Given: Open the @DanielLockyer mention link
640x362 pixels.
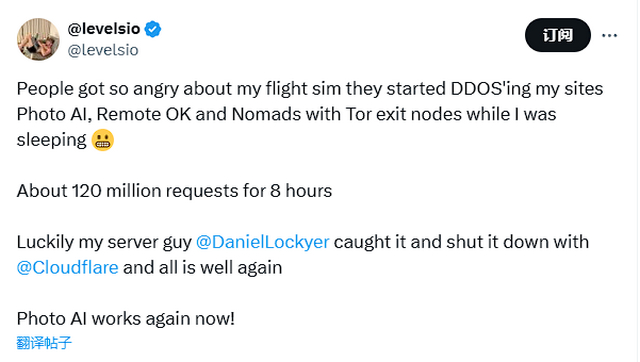Looking at the screenshot, I should (262, 242).
